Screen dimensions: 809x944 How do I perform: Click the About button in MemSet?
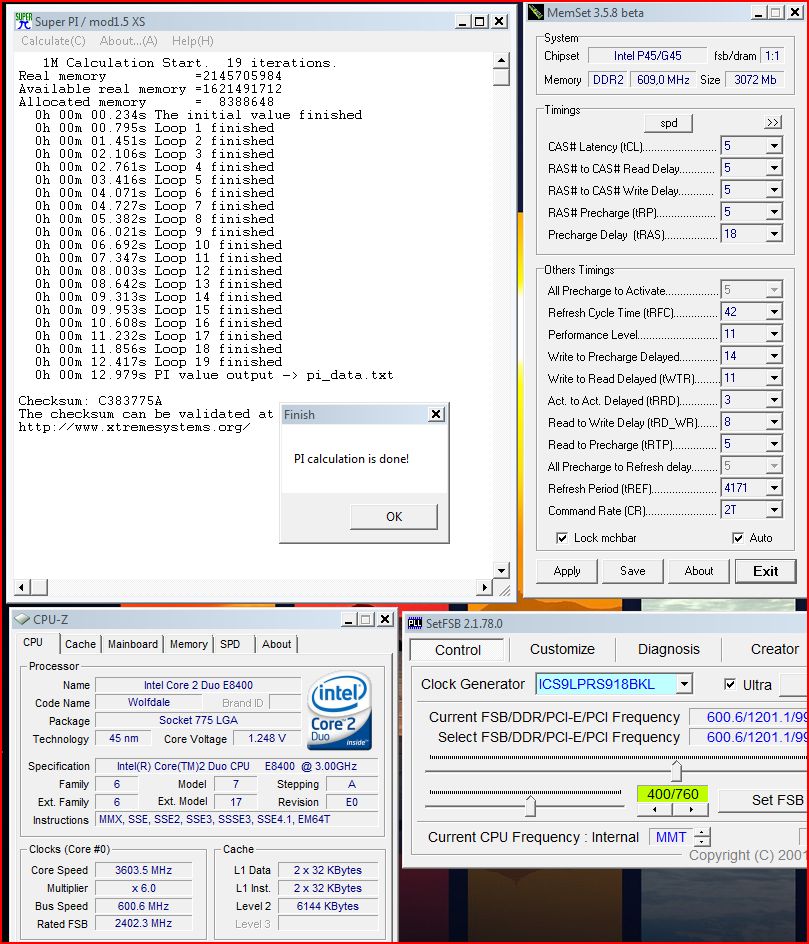tap(699, 571)
